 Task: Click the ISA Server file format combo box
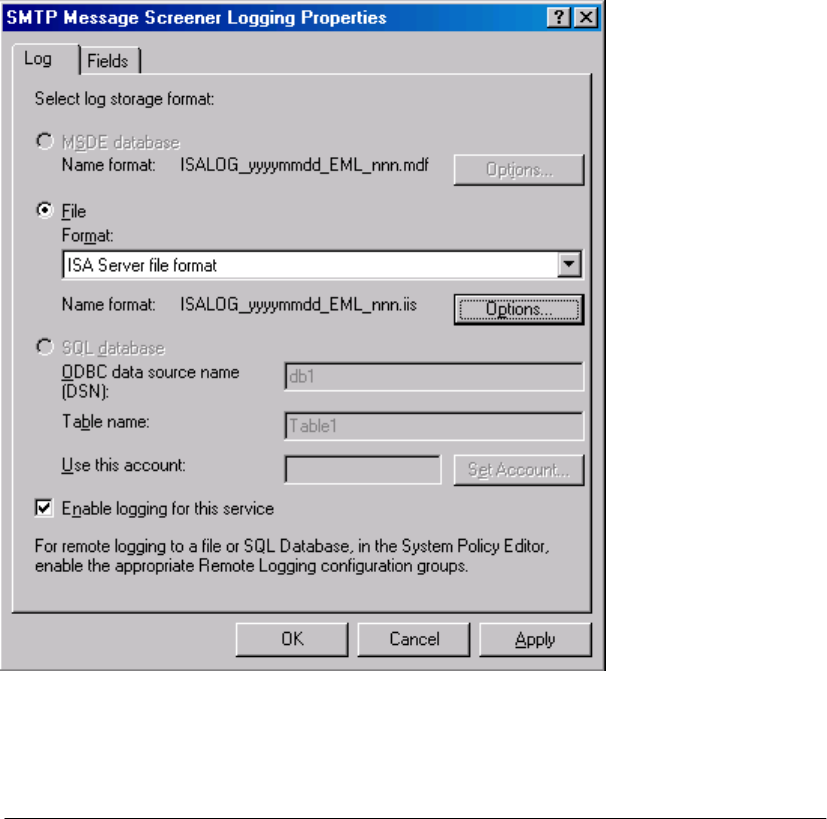(322, 264)
